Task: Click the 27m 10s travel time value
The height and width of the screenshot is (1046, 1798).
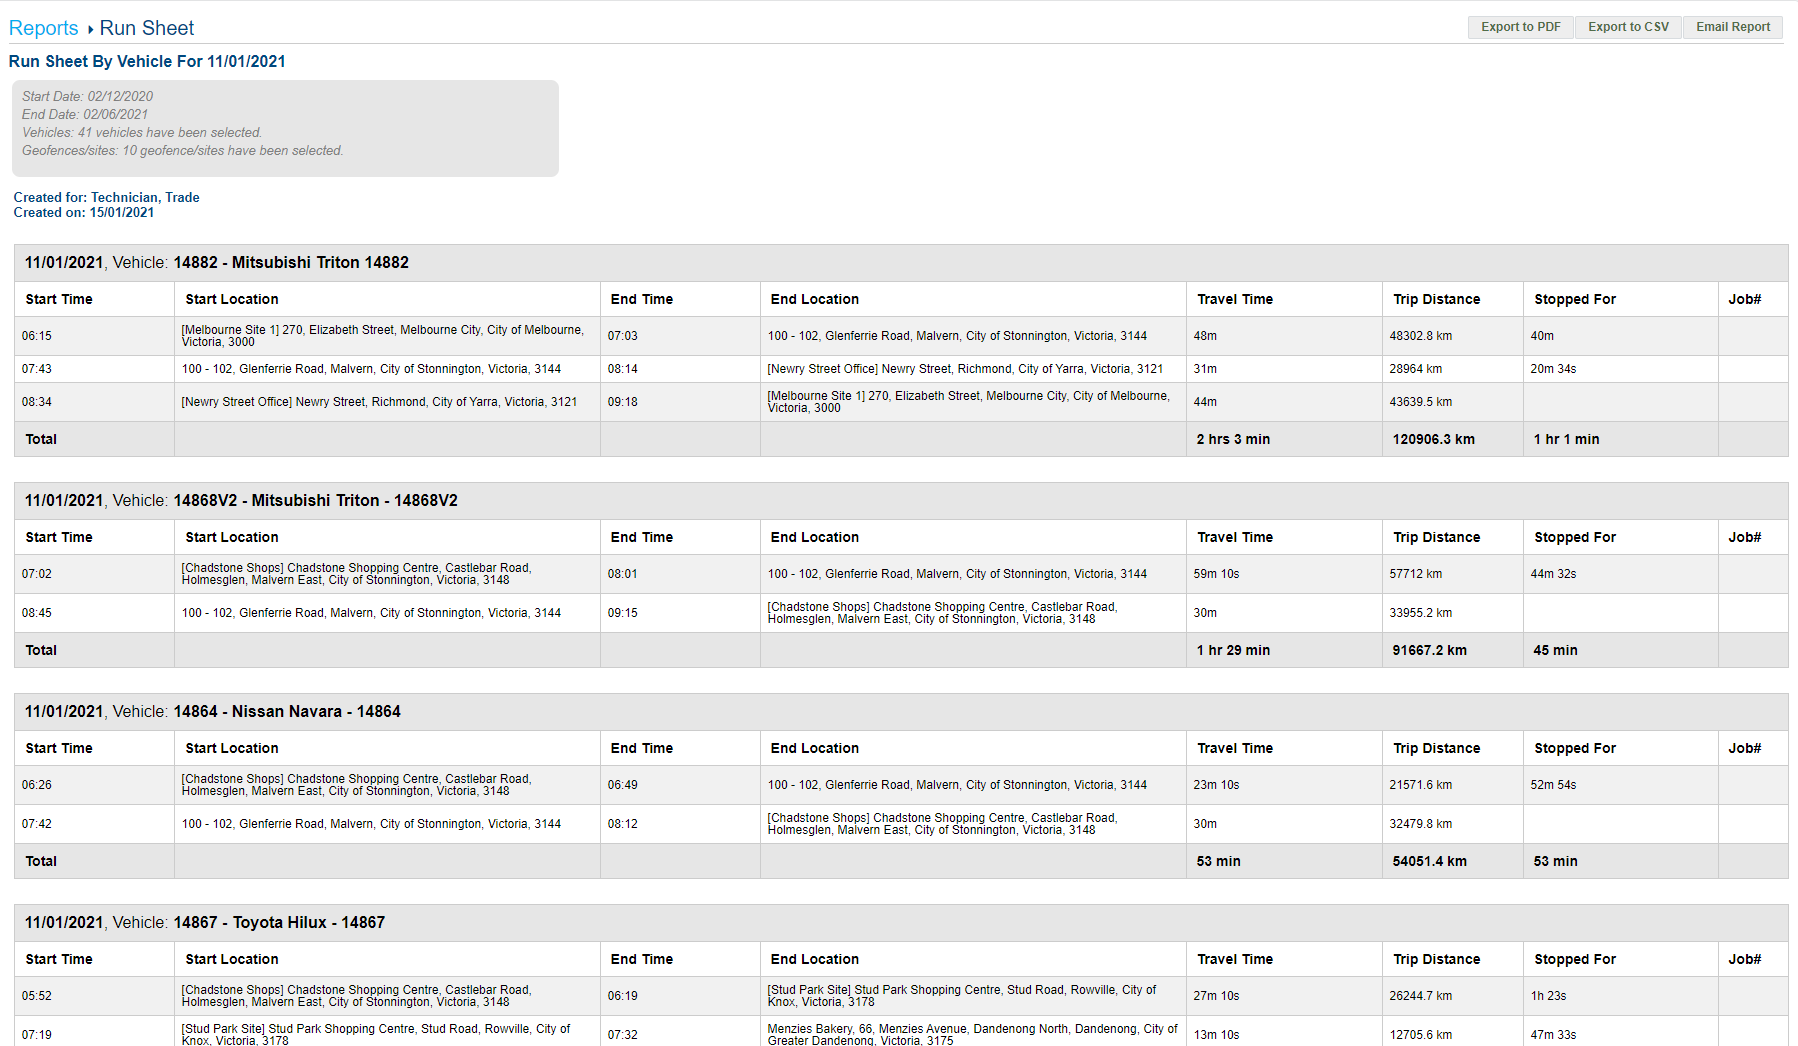Action: tap(1216, 996)
